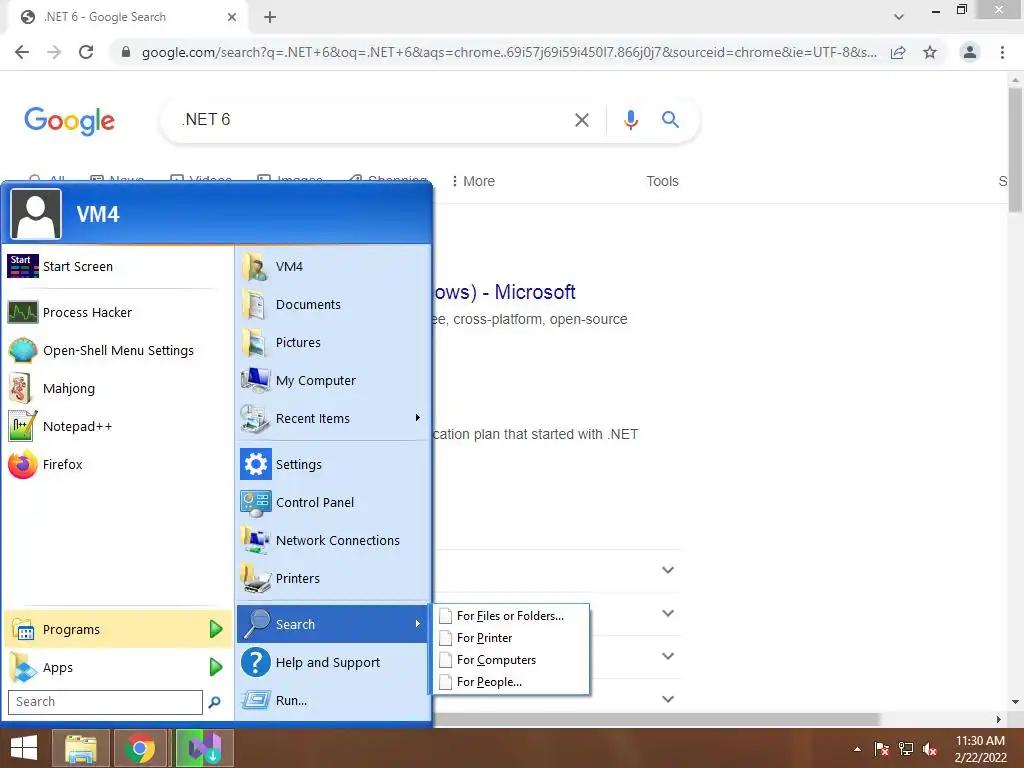Go to the Google homepage logo
1024x768 pixels.
pos(69,120)
